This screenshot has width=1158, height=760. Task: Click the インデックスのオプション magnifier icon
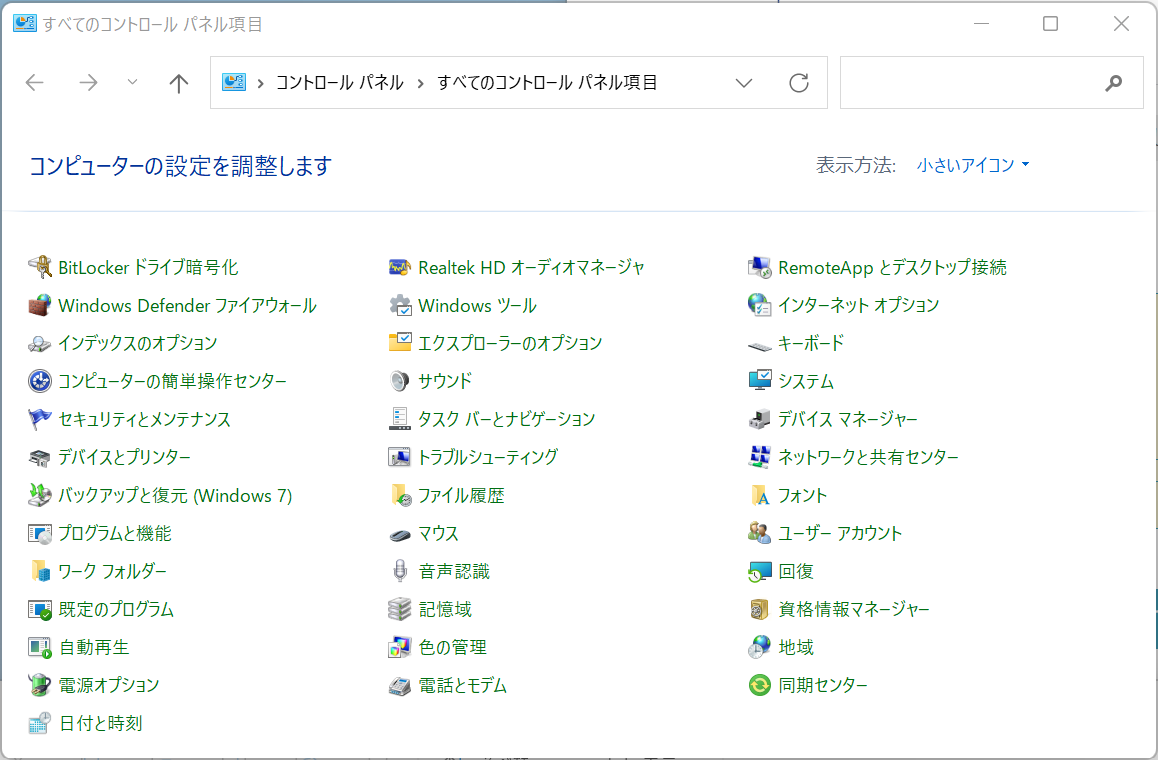tap(39, 343)
